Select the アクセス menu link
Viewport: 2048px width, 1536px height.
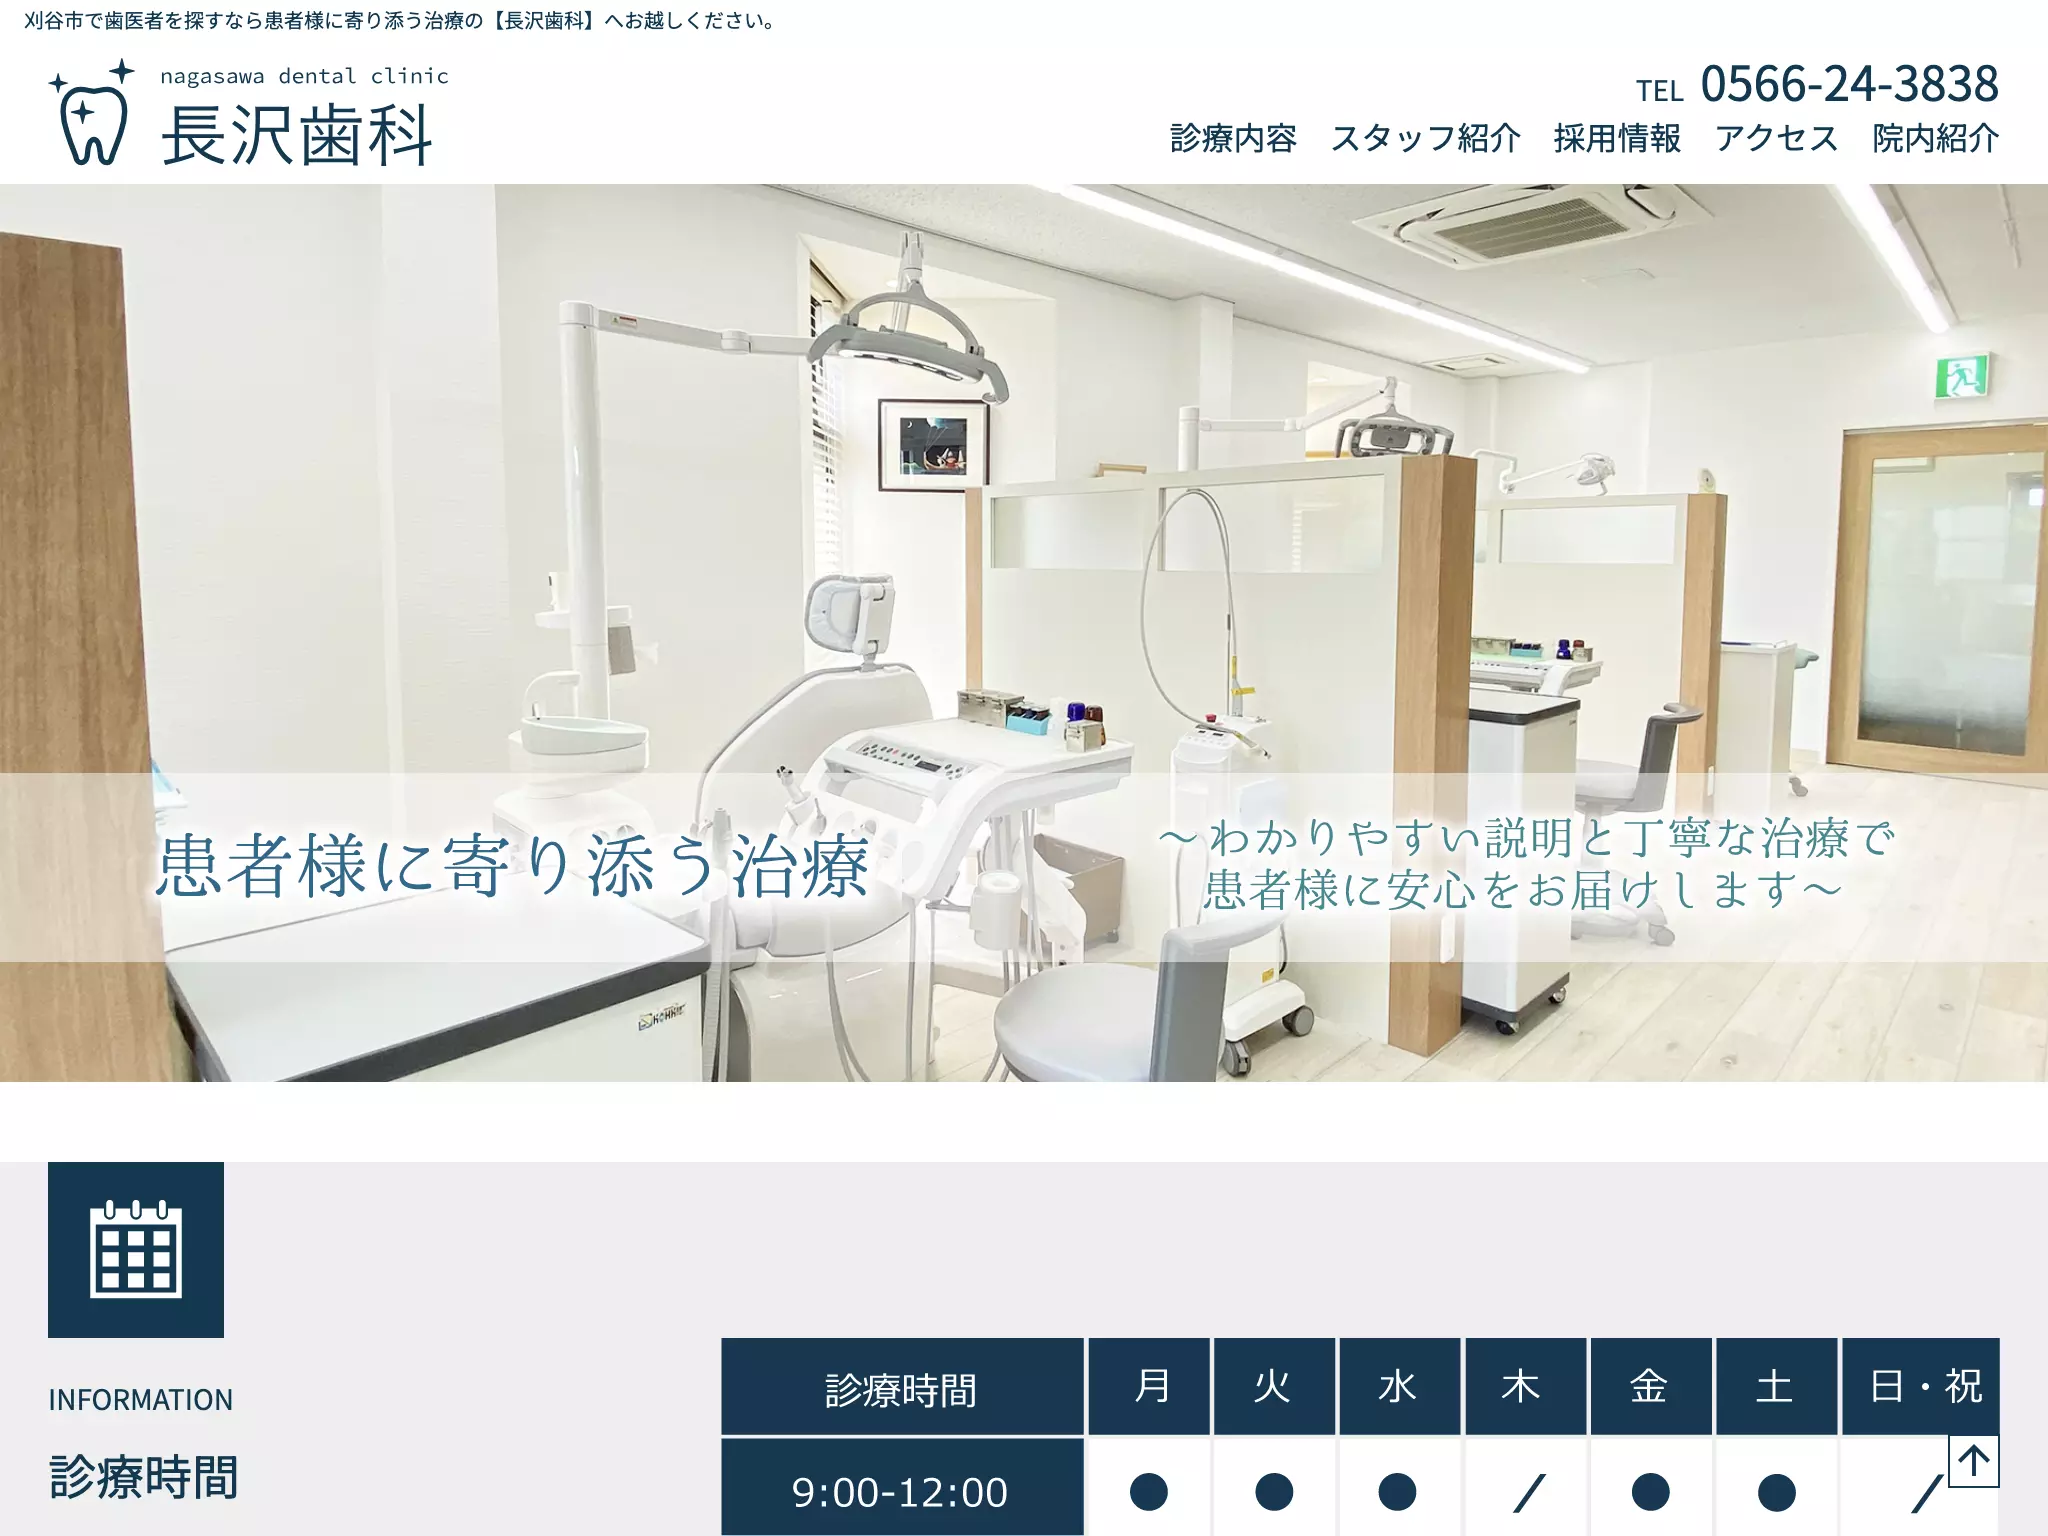(x=1777, y=138)
